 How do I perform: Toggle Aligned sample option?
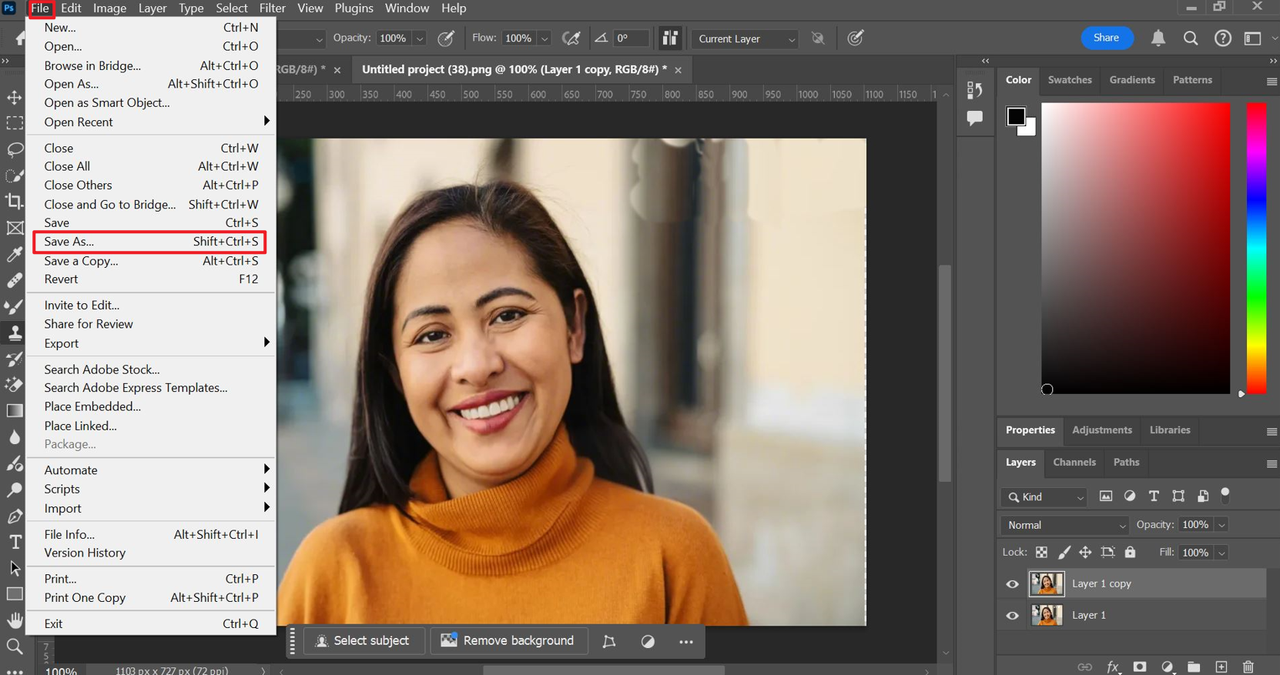click(670, 38)
